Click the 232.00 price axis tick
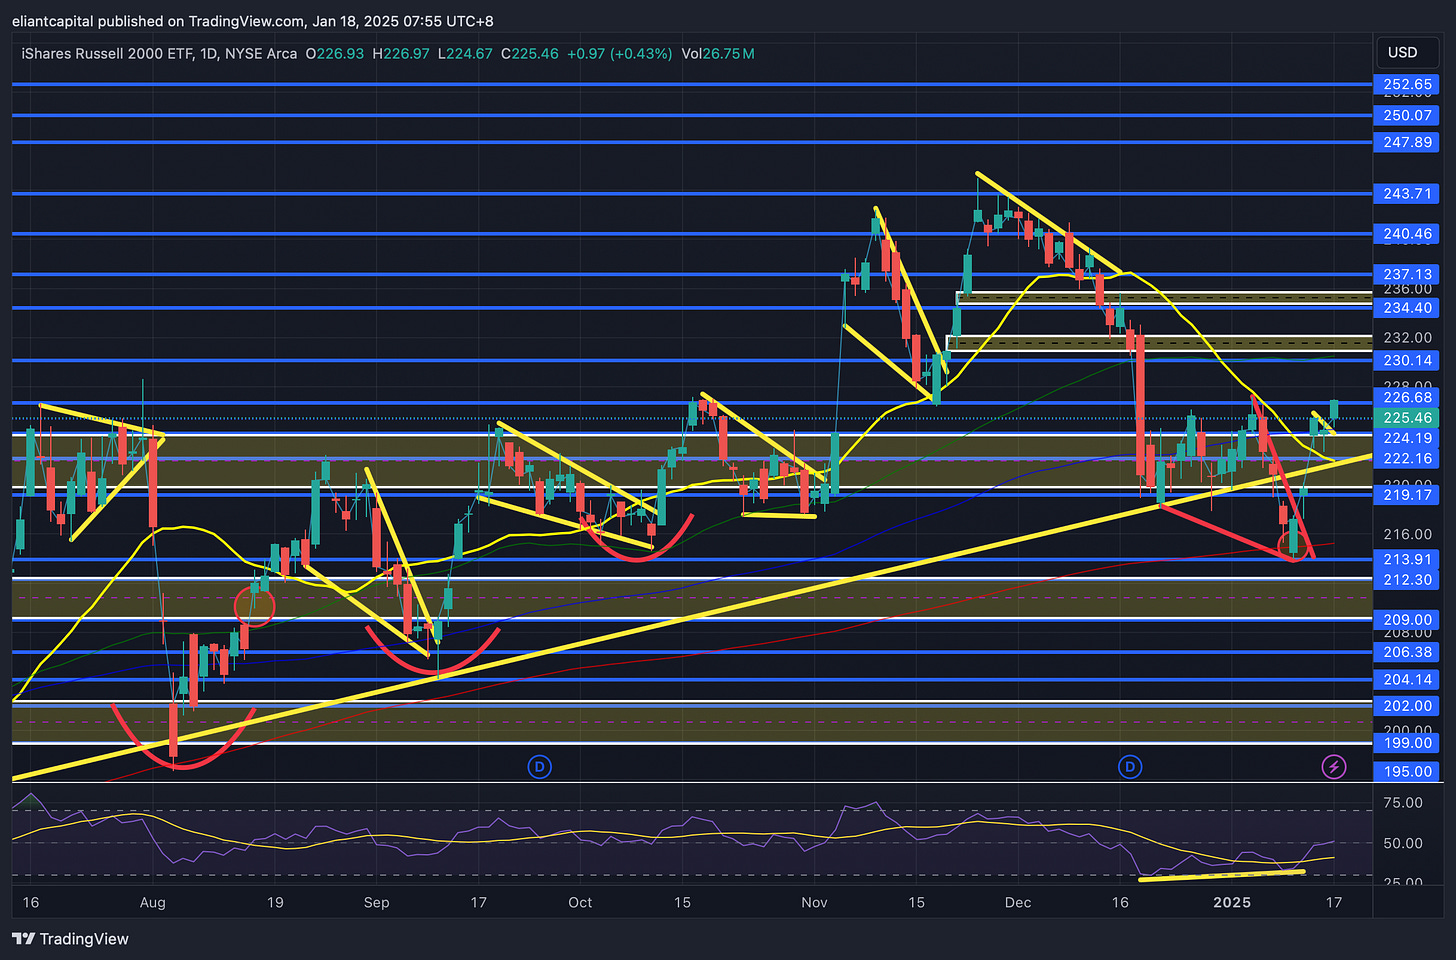1456x960 pixels. click(x=1407, y=338)
